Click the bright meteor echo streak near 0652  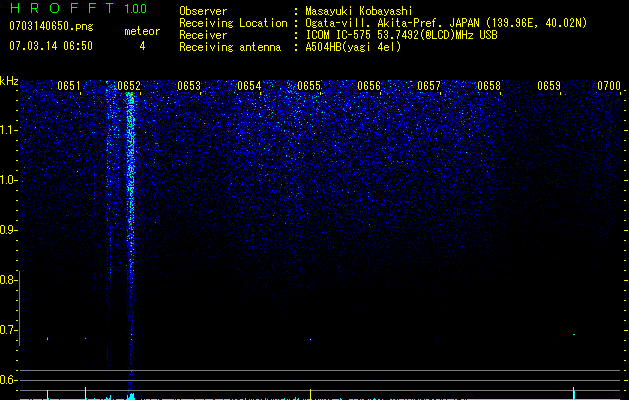pos(130,241)
